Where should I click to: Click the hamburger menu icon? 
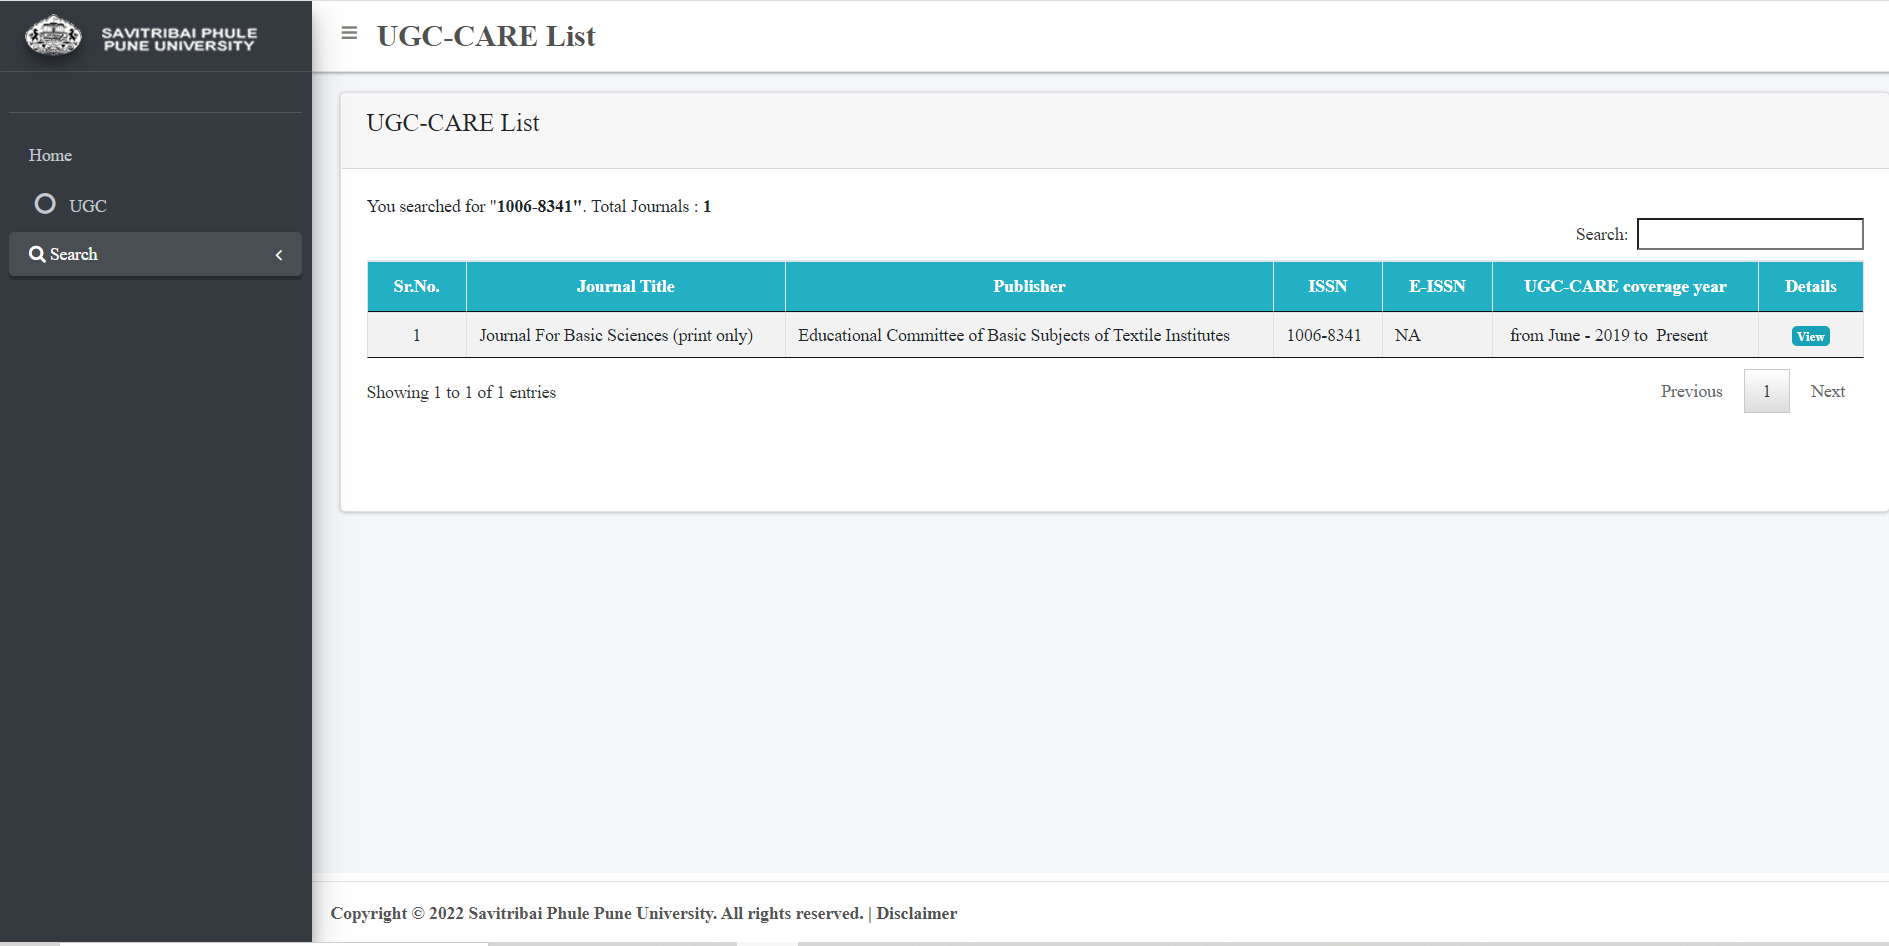(x=349, y=33)
